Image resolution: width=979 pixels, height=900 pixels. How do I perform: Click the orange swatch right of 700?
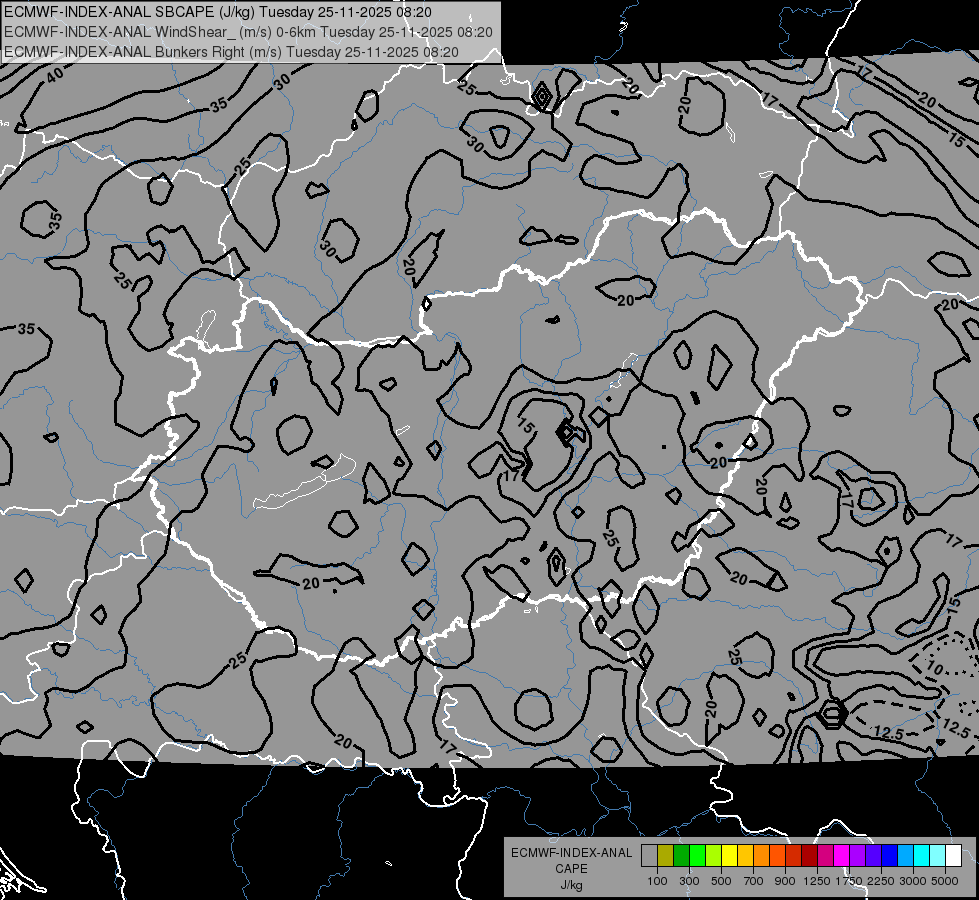click(762, 855)
